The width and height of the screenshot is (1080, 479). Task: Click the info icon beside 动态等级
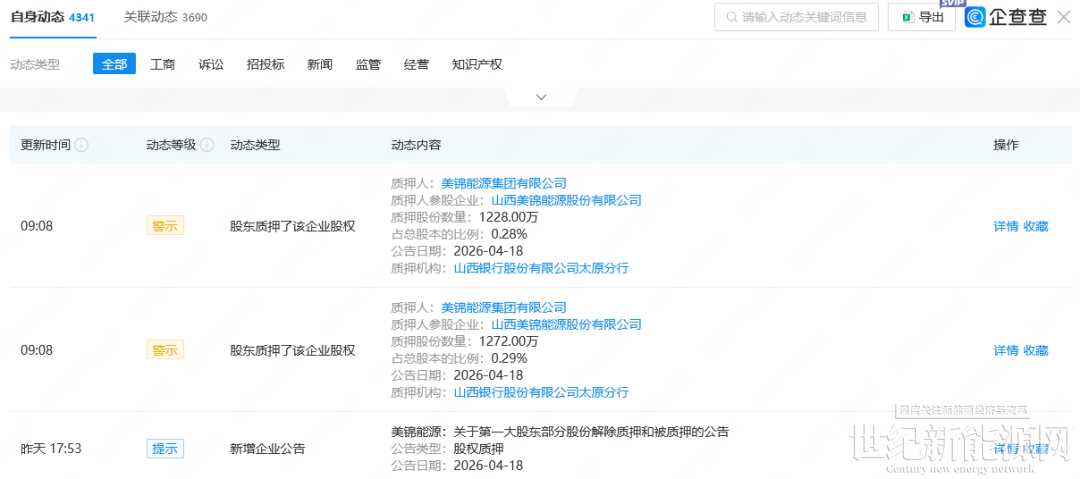[207, 145]
